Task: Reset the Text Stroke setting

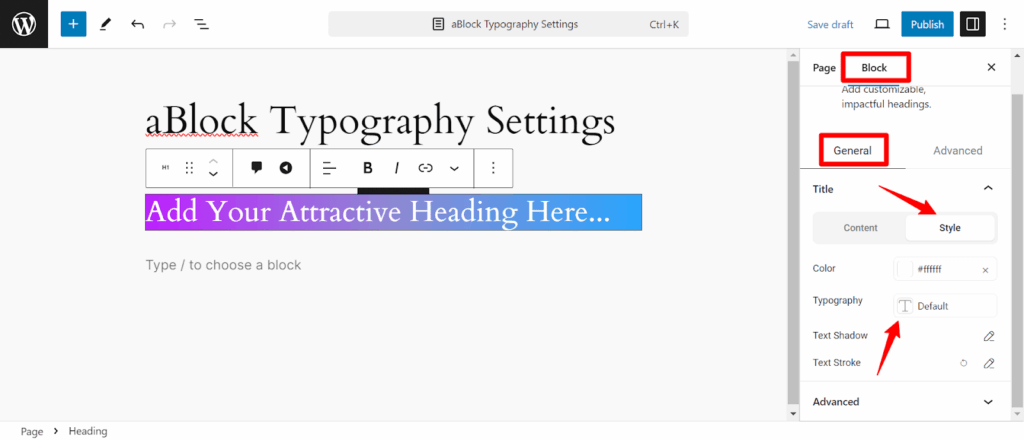Action: pyautogui.click(x=963, y=363)
